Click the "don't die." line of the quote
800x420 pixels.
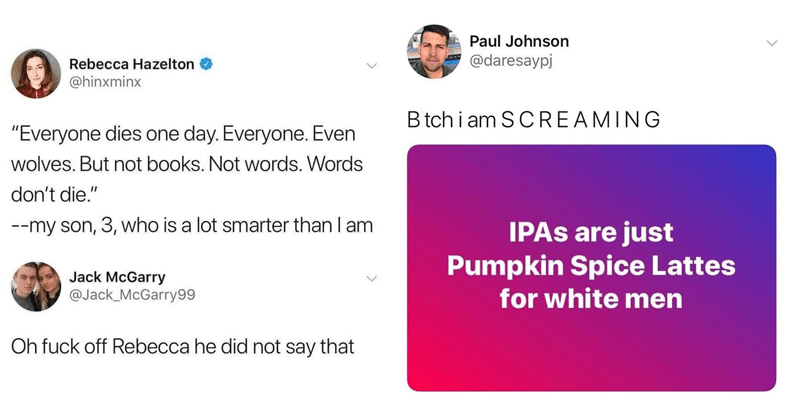pyautogui.click(x=52, y=194)
